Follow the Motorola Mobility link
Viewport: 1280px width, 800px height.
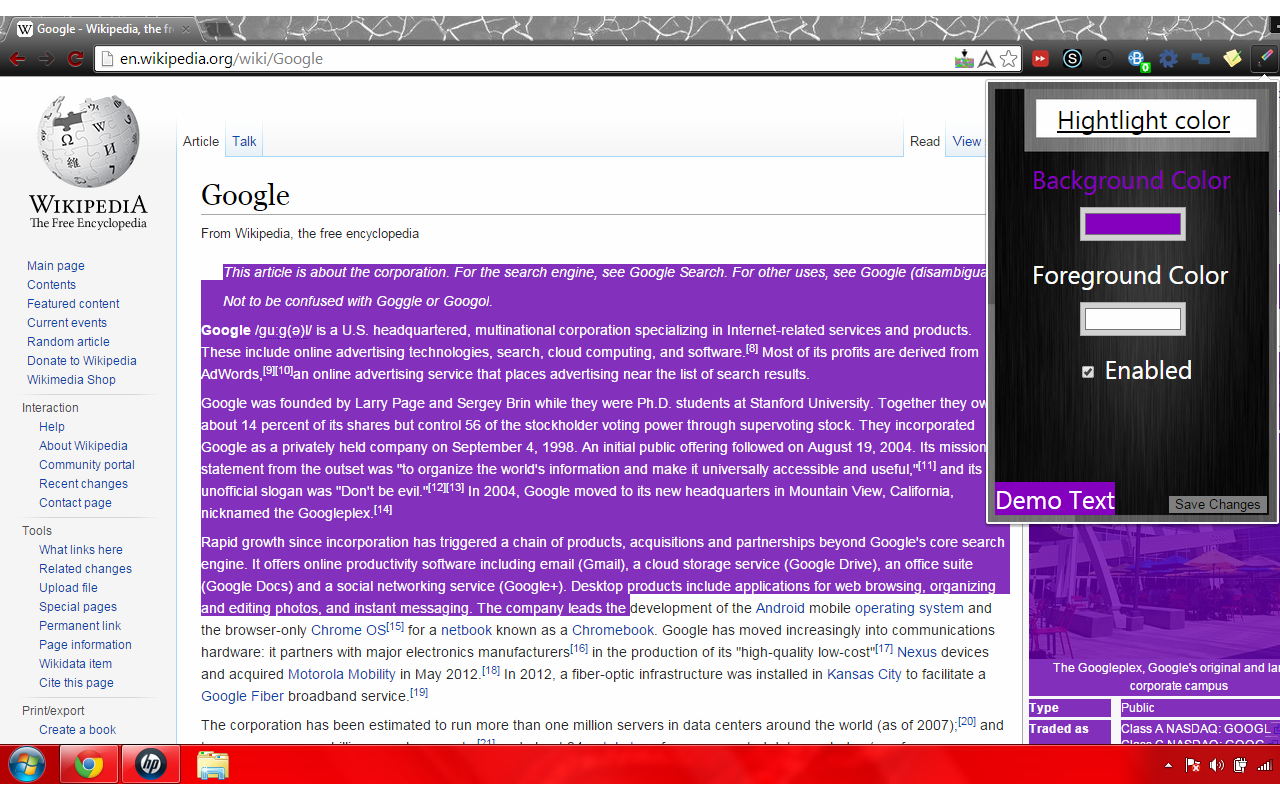(343, 674)
